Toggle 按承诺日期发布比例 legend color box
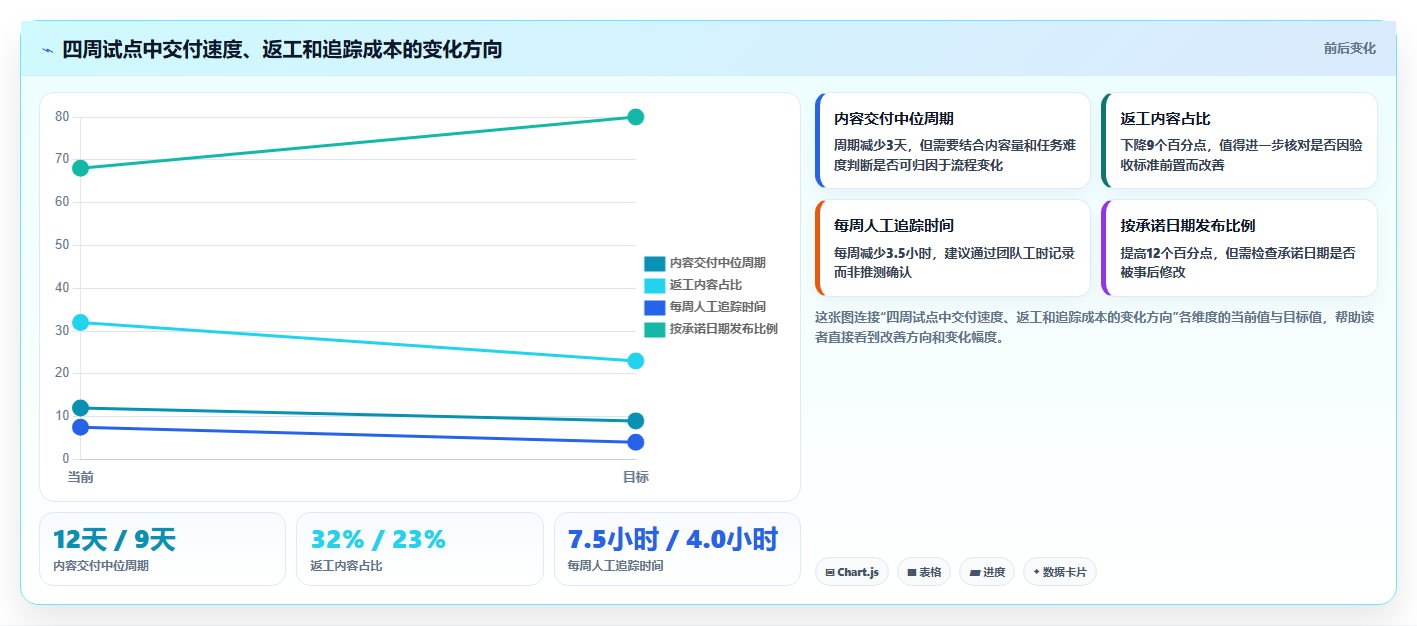 click(x=654, y=329)
